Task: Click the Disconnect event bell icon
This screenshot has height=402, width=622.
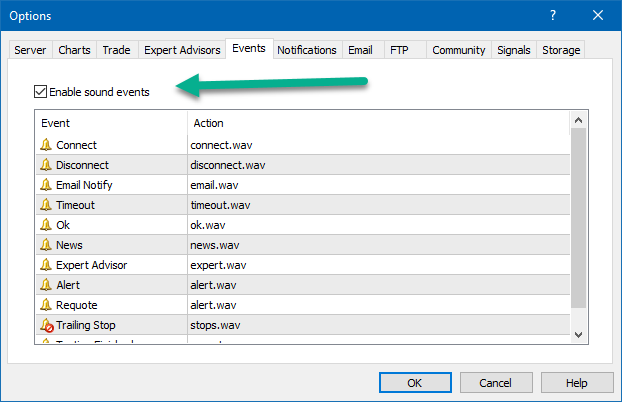Action: (46, 165)
